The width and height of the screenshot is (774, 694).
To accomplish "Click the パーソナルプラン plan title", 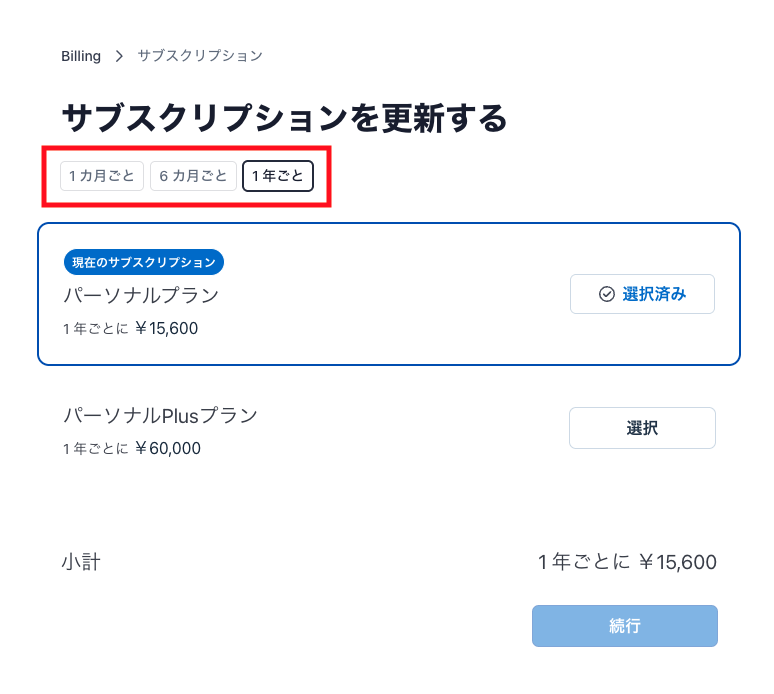I will point(141,295).
